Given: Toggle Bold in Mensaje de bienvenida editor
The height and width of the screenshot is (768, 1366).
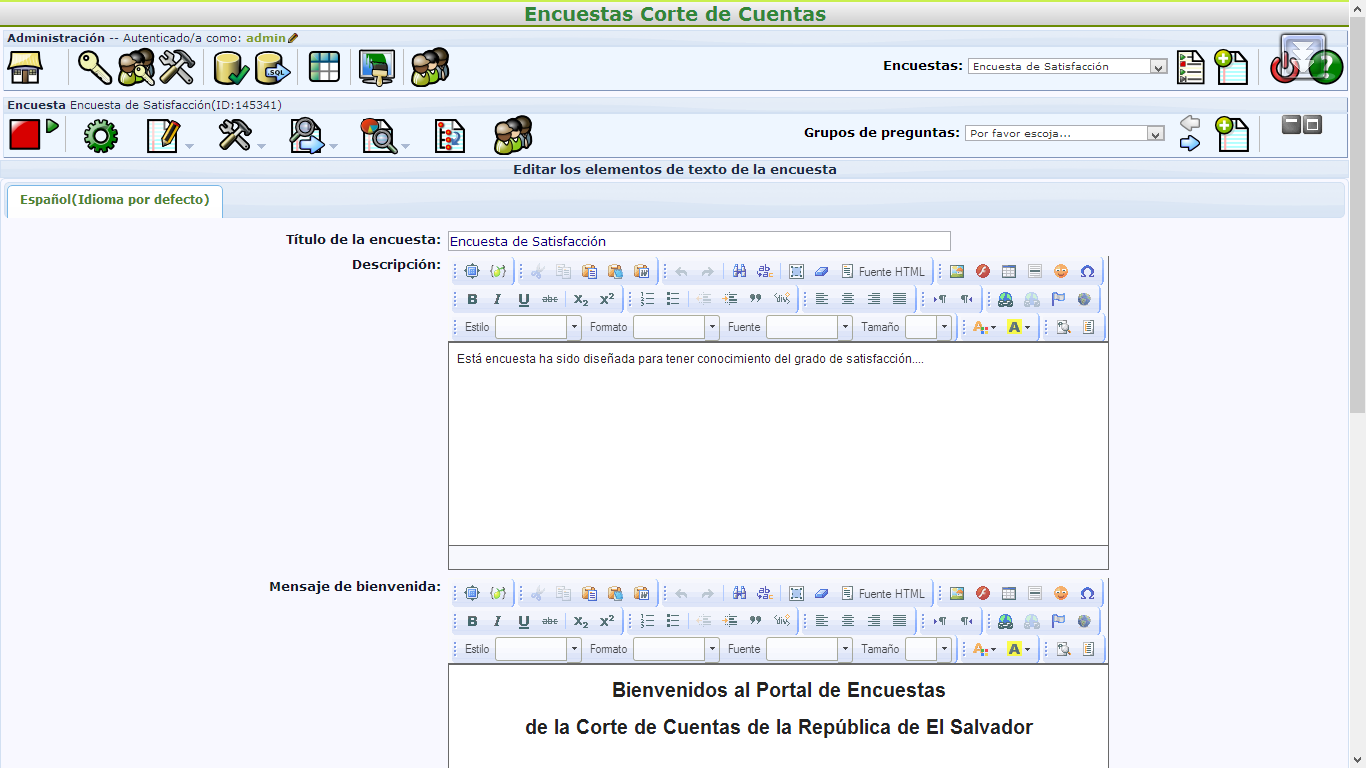Looking at the screenshot, I should tap(472, 621).
